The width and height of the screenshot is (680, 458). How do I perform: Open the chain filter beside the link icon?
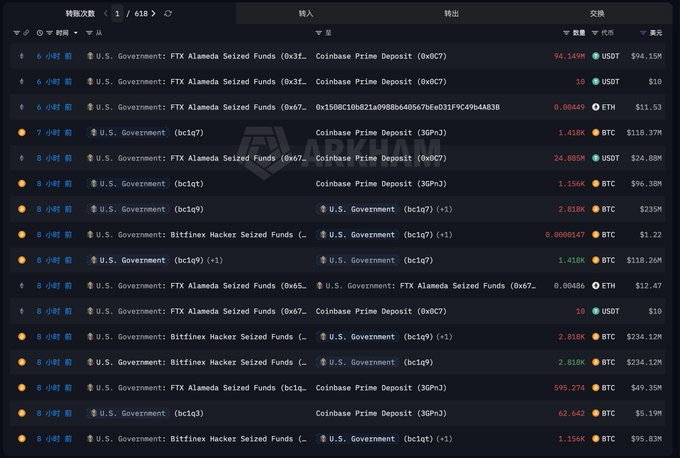click(16, 33)
